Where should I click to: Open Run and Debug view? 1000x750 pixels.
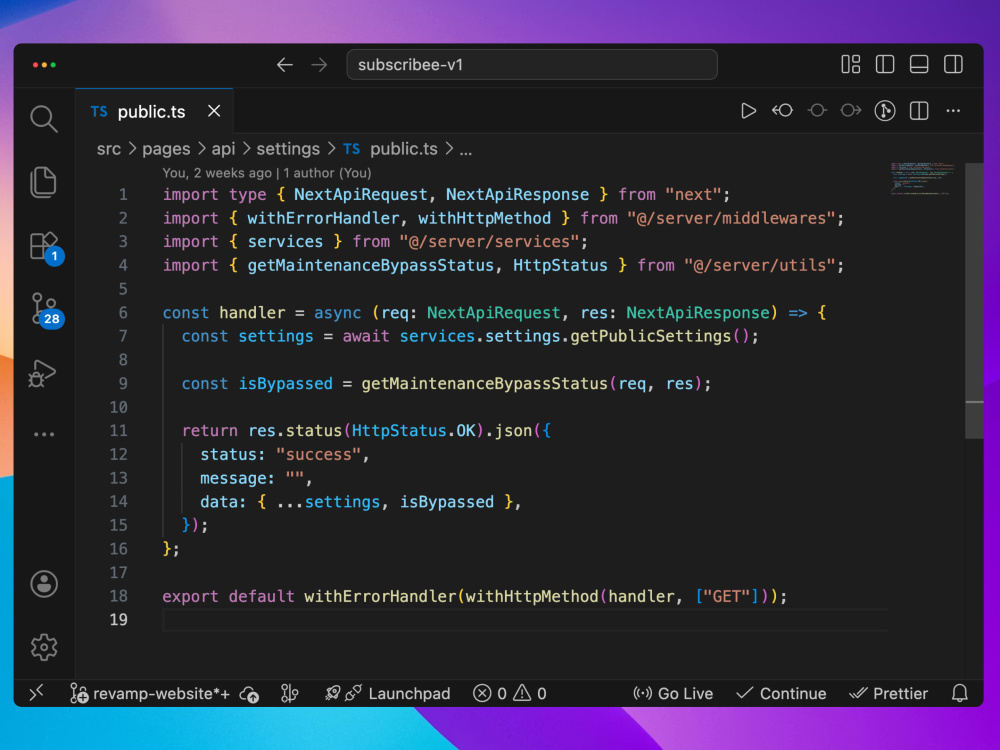[43, 373]
